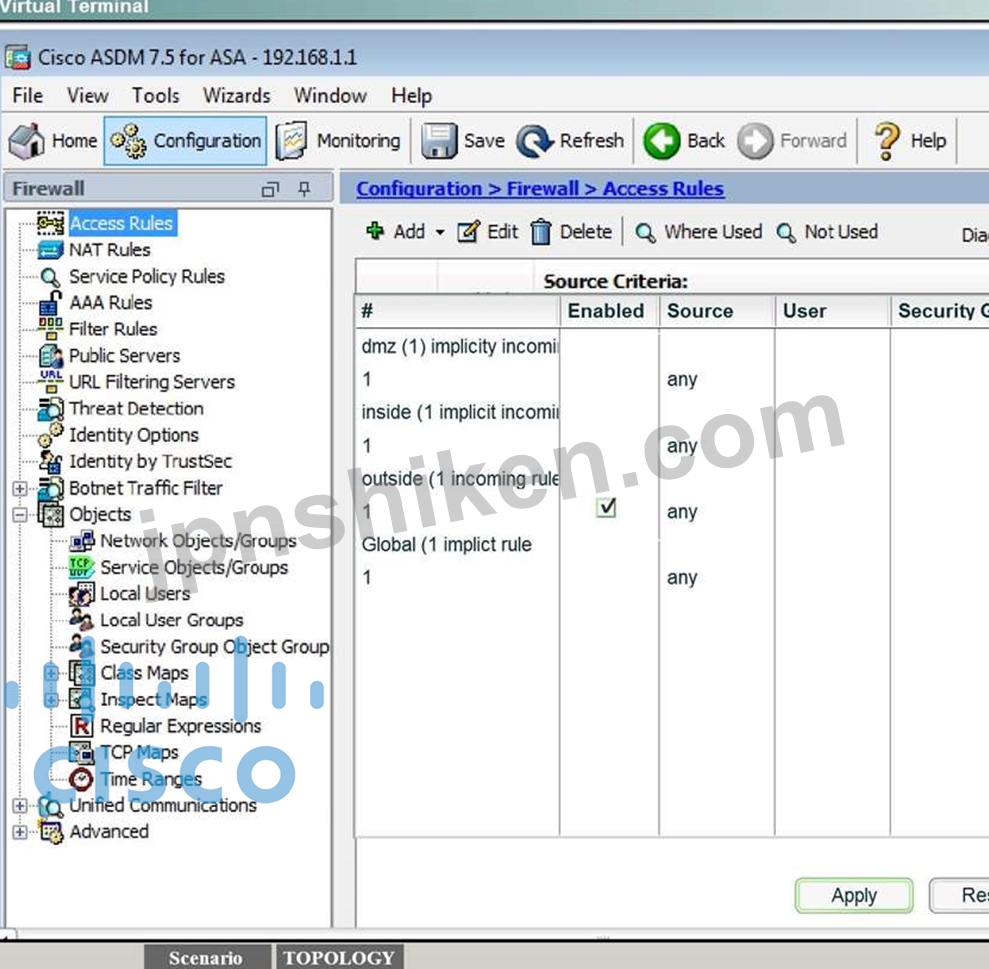Select TCP Maps tree item

click(139, 753)
